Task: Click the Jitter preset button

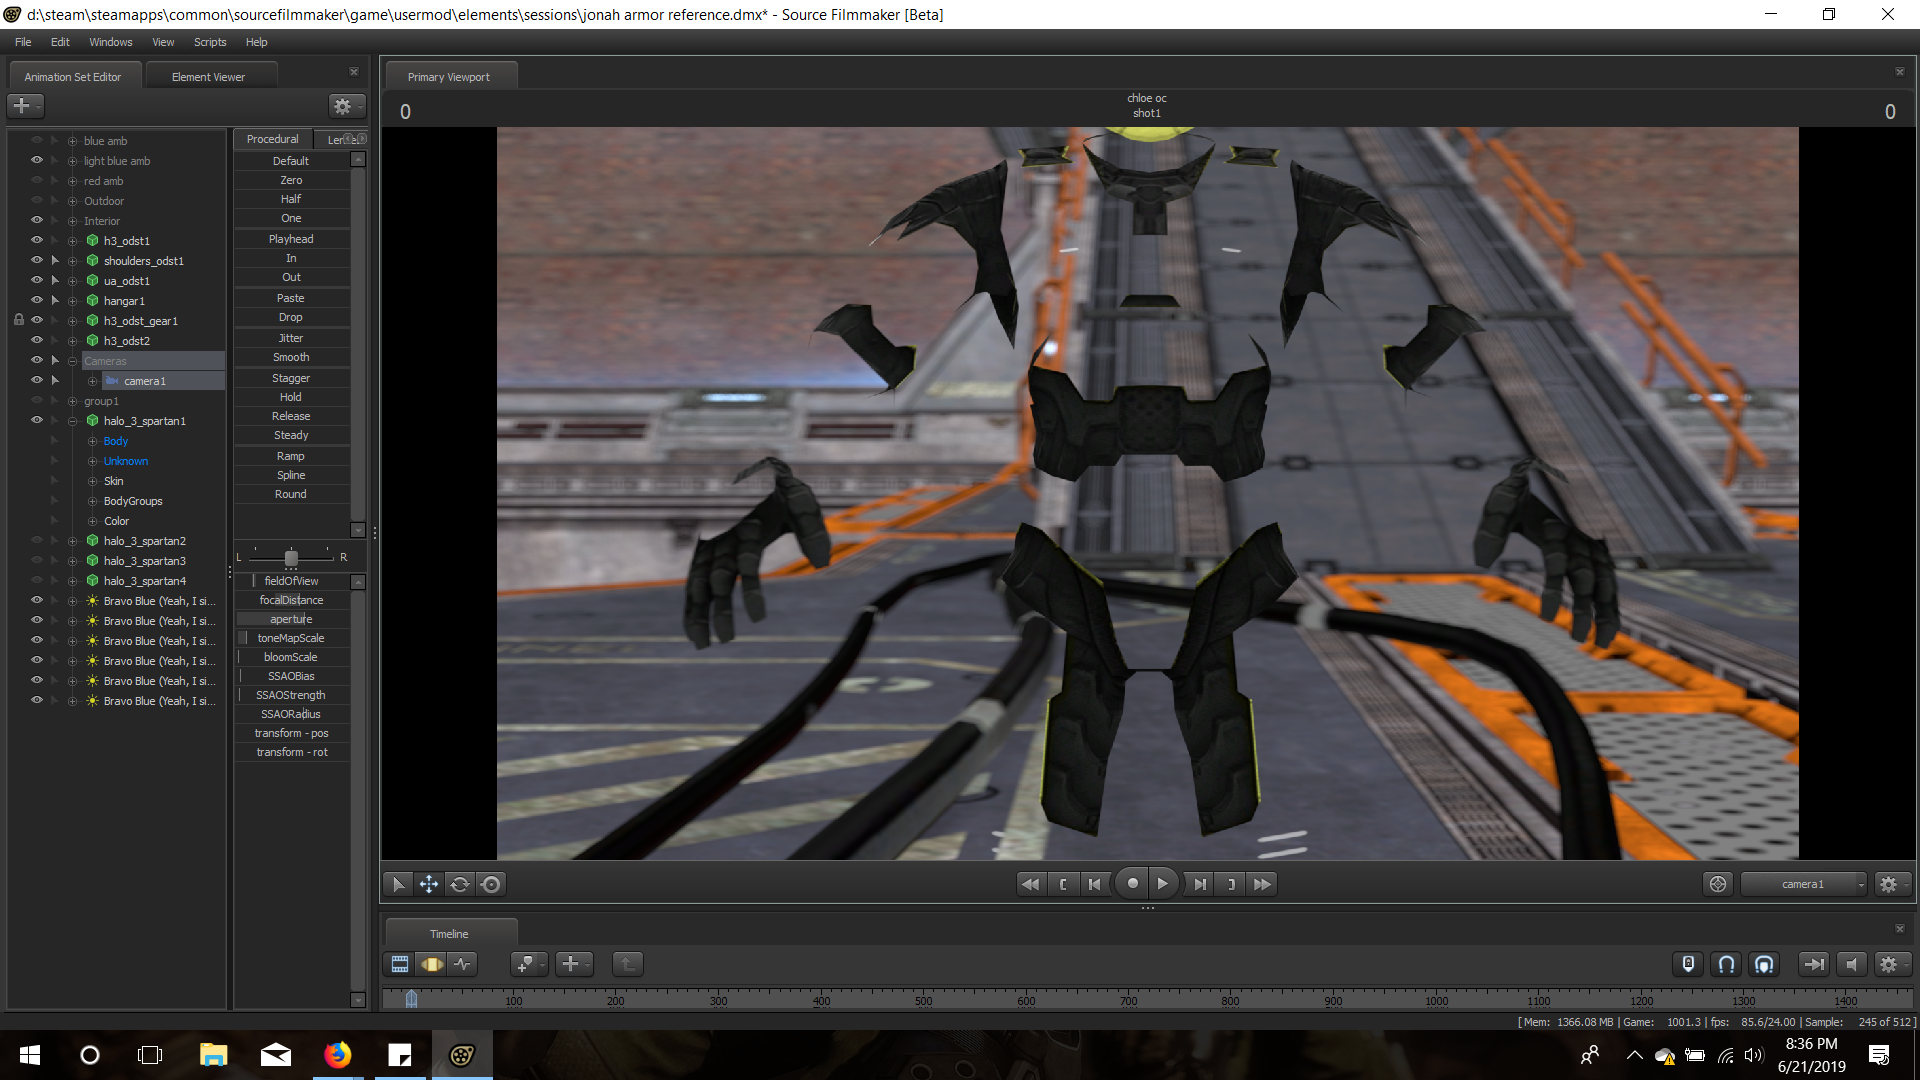Action: coord(291,338)
